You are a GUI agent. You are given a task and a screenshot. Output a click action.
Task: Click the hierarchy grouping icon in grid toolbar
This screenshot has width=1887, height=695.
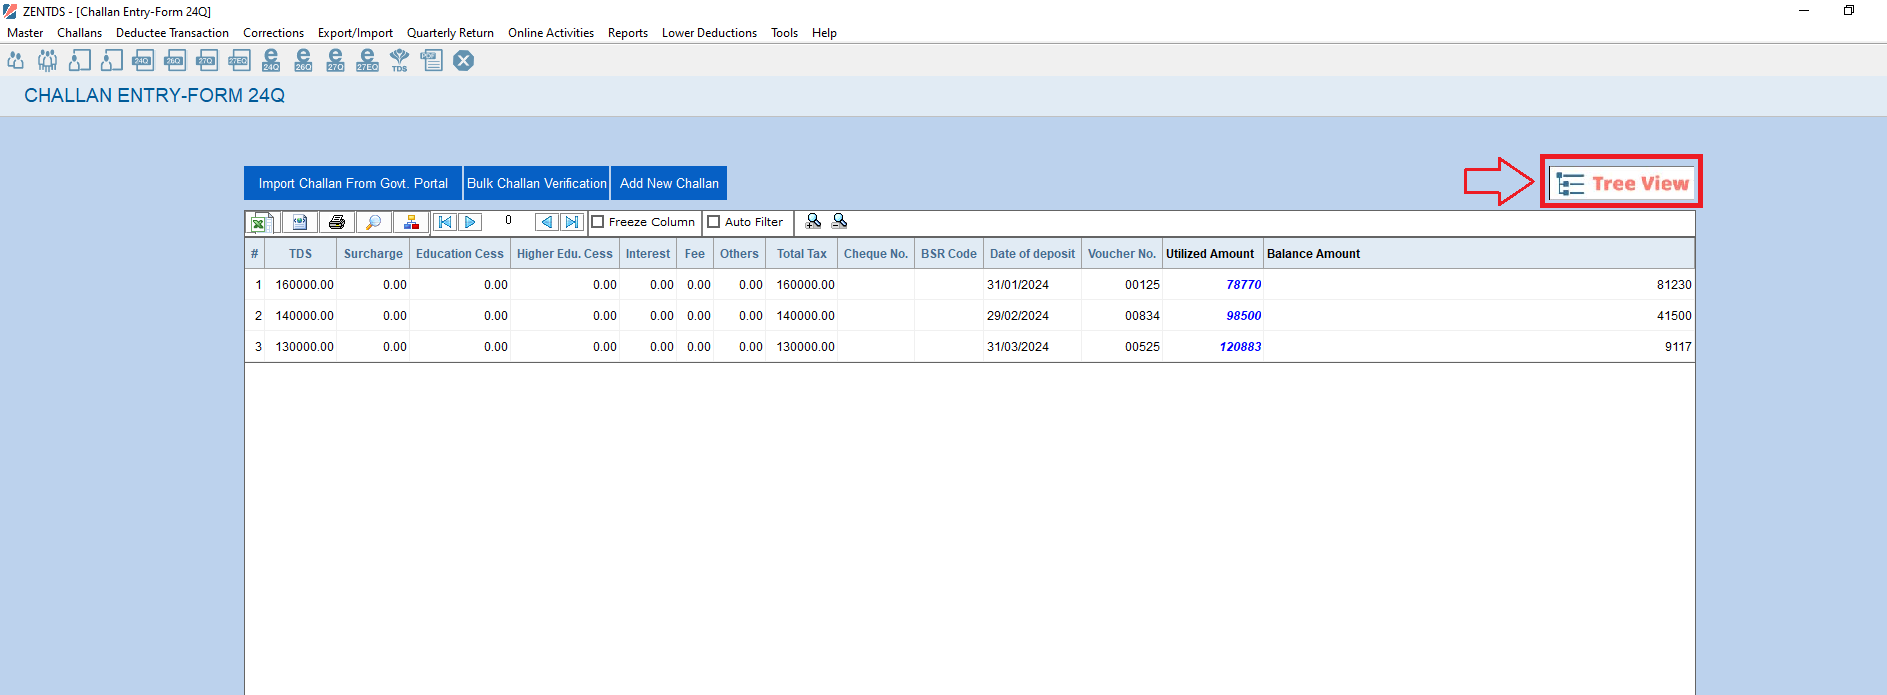[411, 222]
